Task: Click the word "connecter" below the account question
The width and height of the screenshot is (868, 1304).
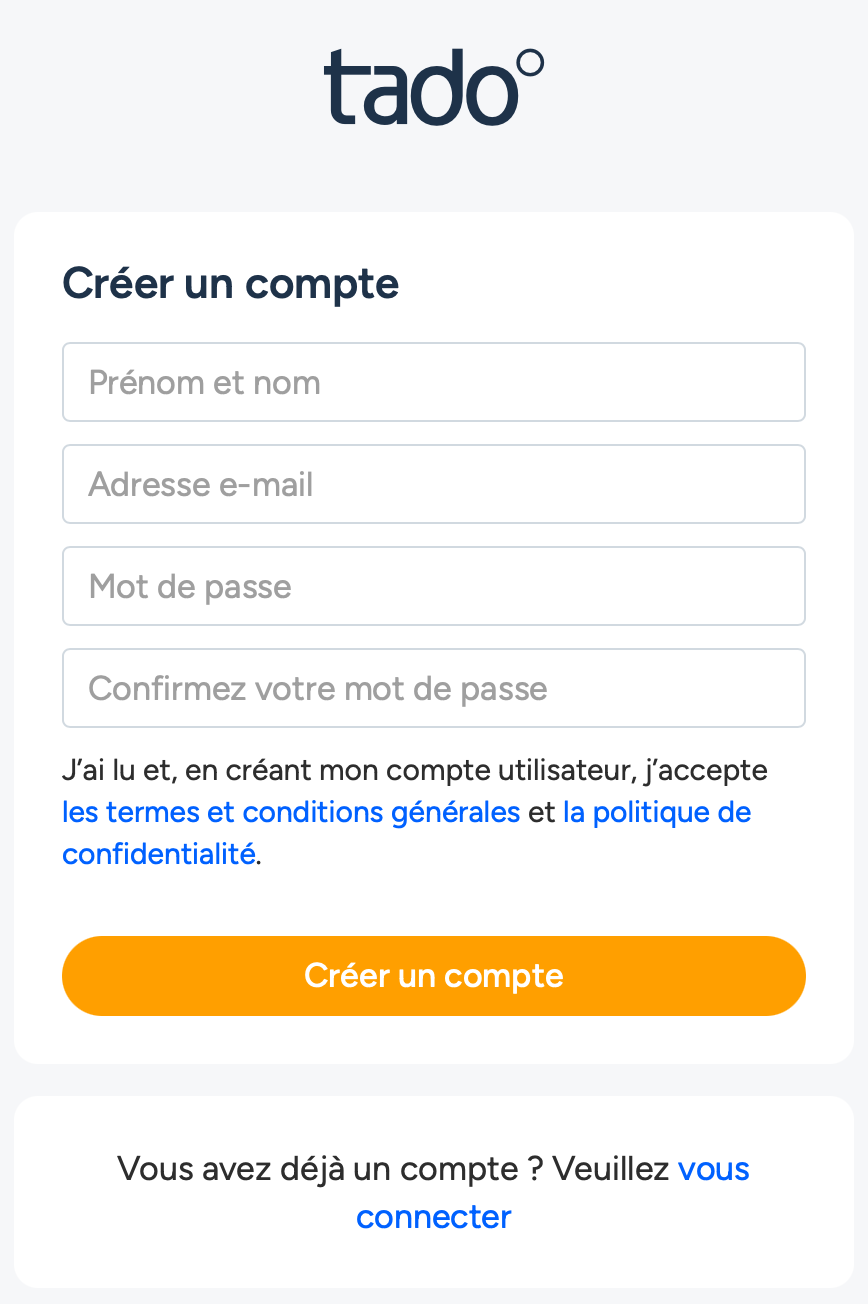Action: tap(434, 1216)
